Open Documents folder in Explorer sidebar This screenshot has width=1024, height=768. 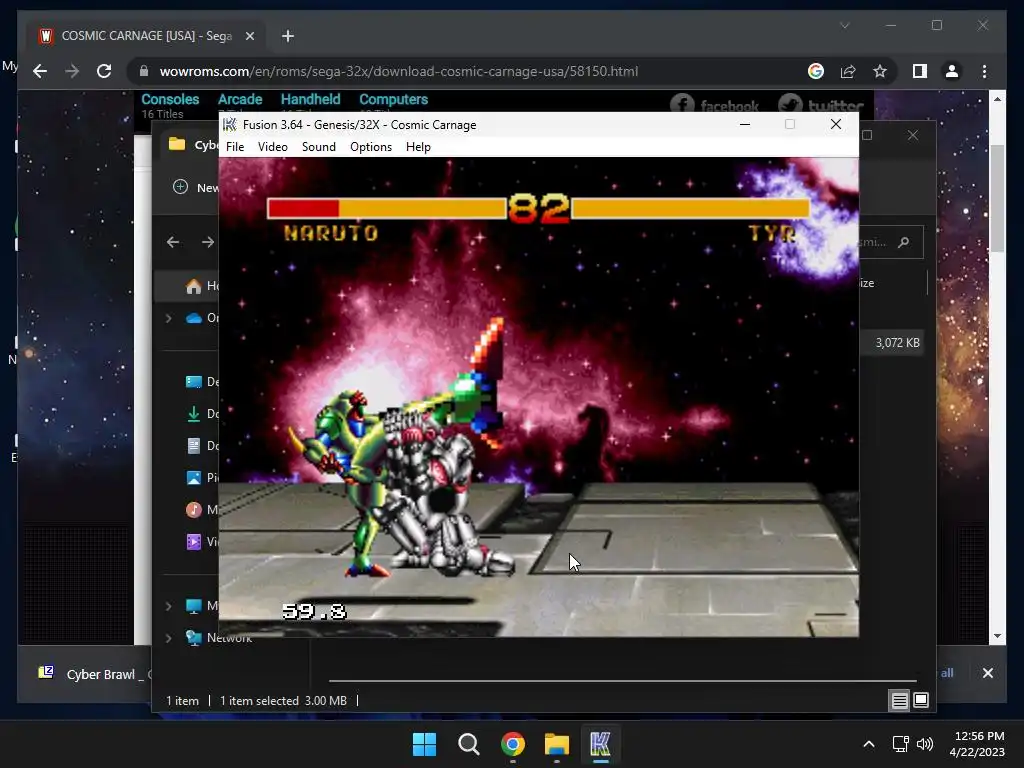201,446
